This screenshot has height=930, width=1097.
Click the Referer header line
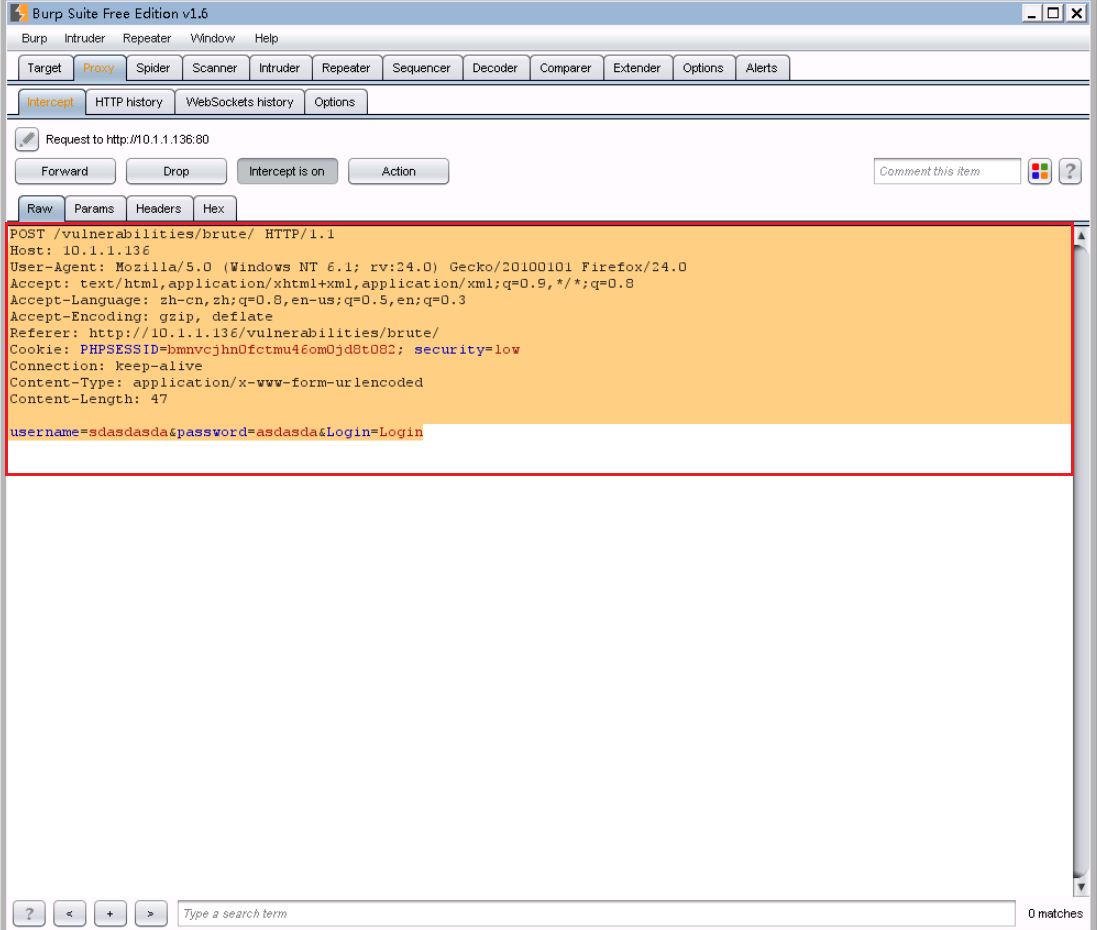225,333
